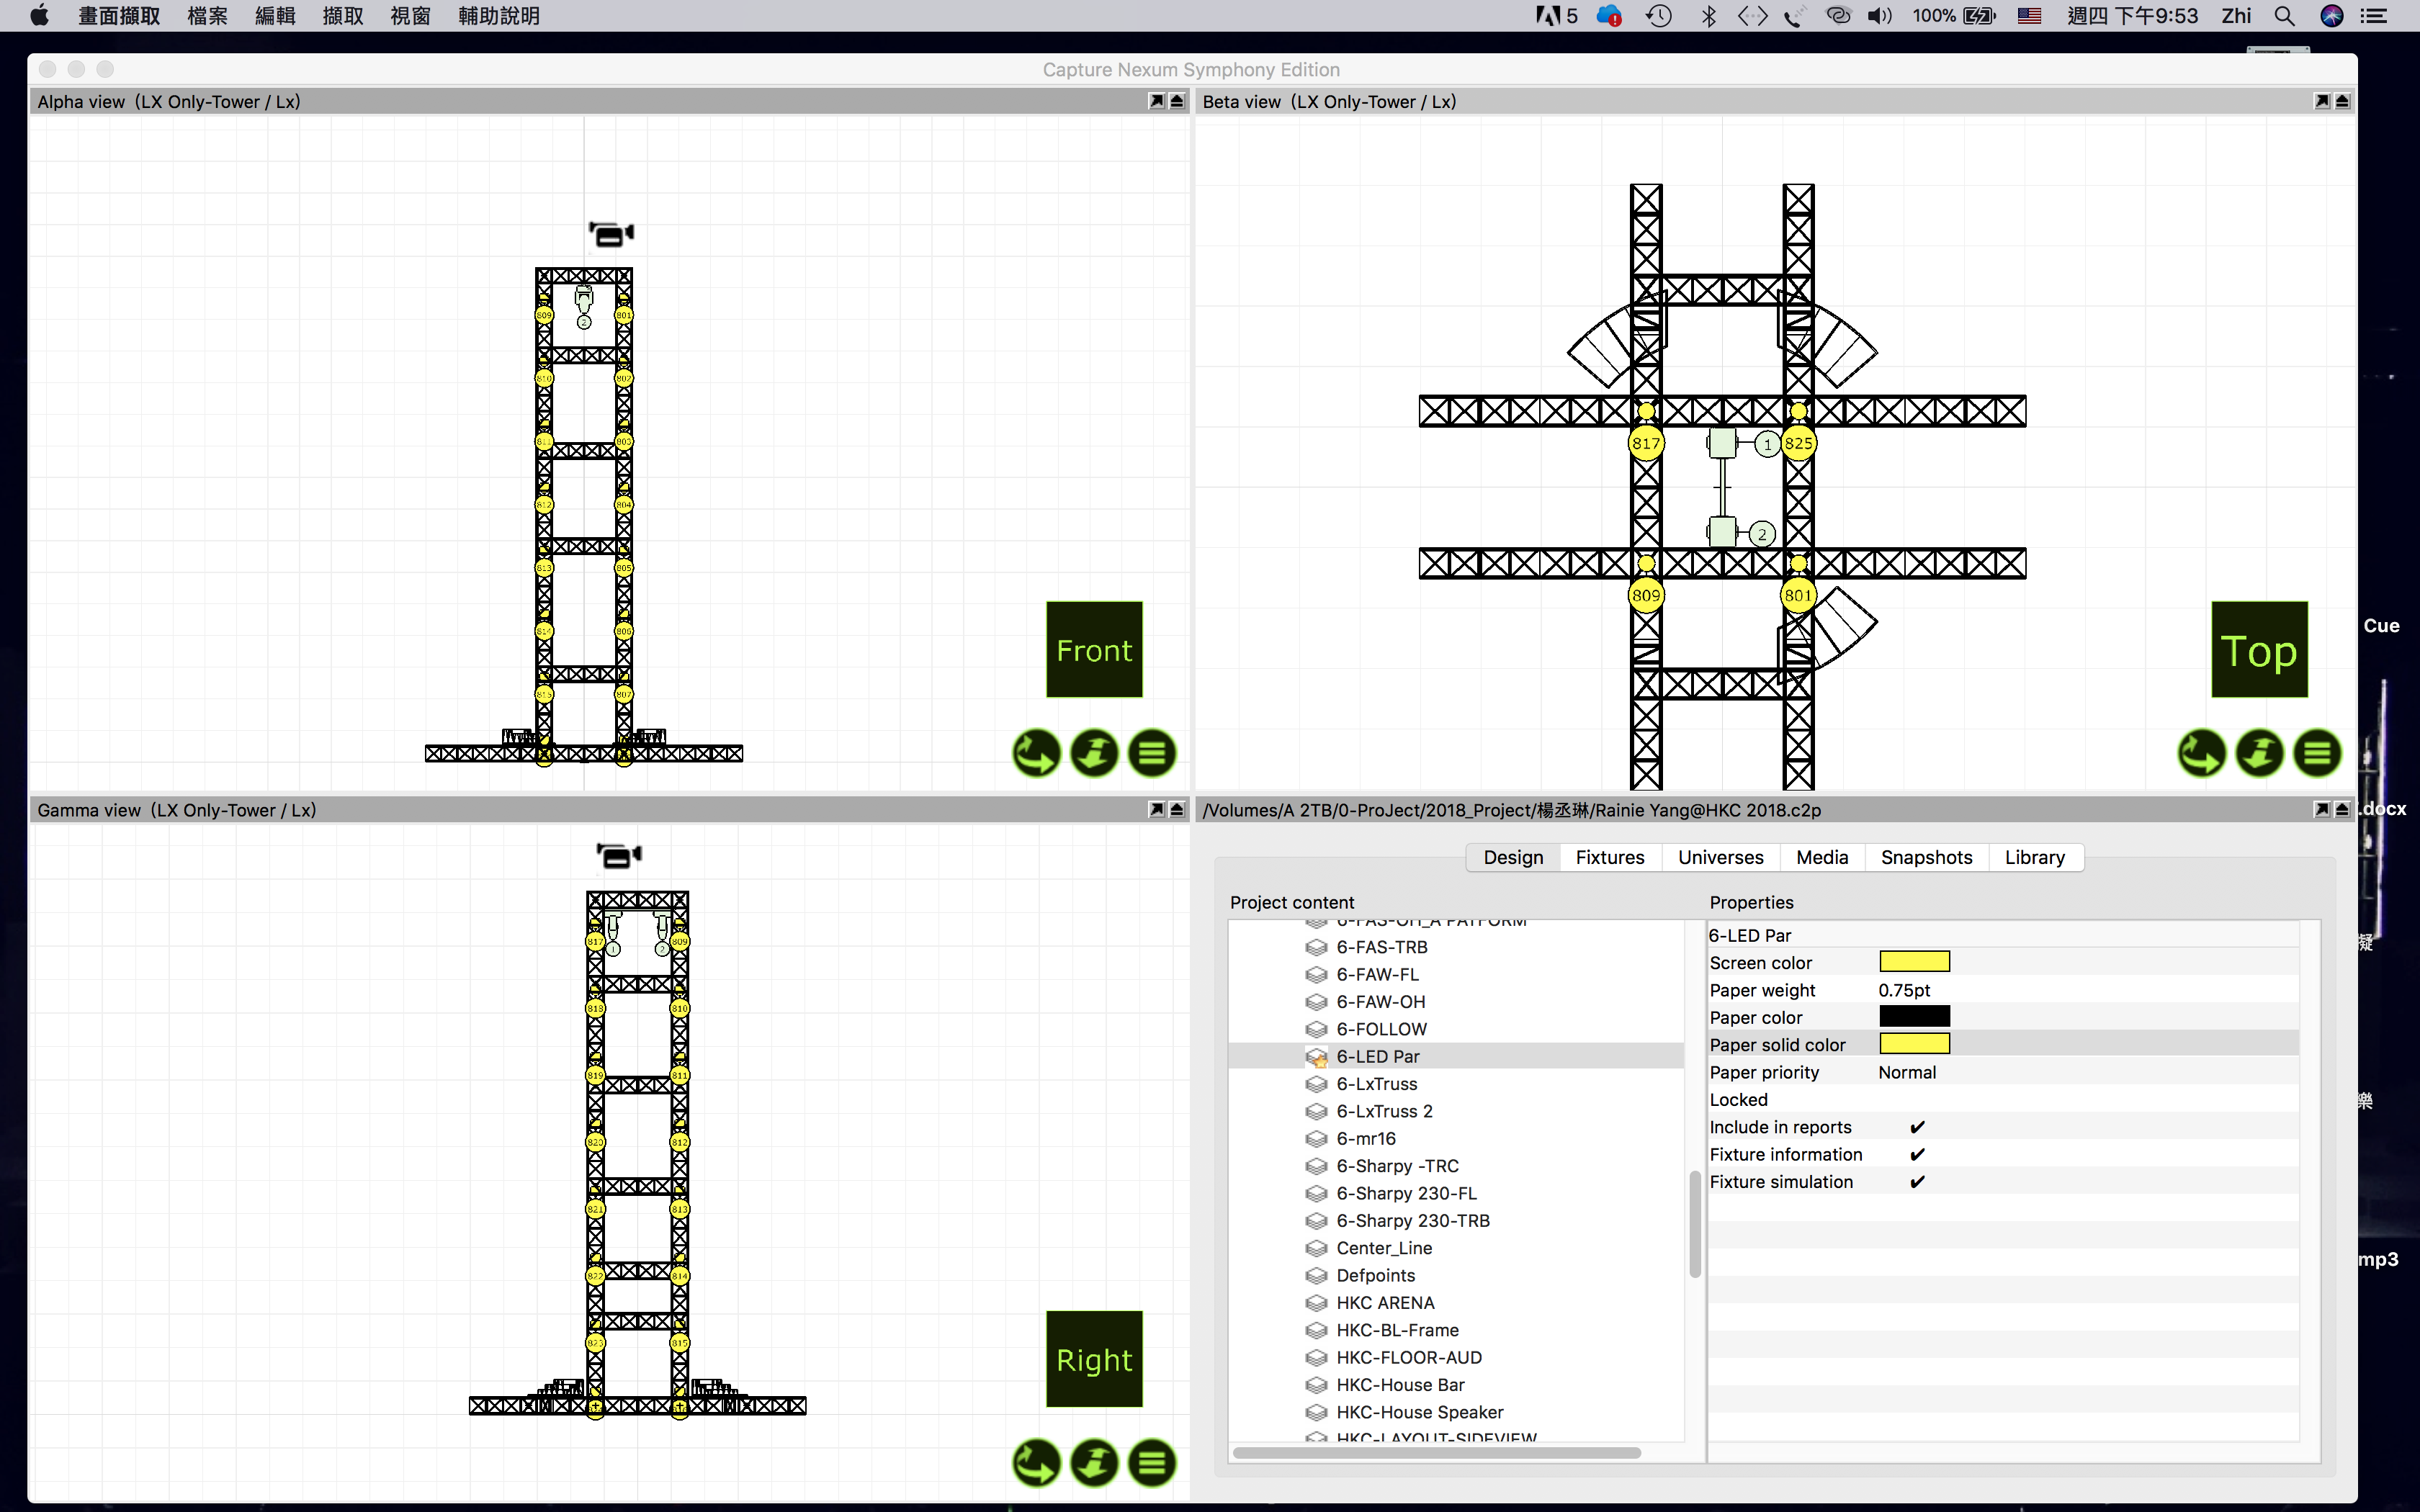The height and width of the screenshot is (1512, 2420).
Task: Switch to the Media tab
Action: [1822, 857]
